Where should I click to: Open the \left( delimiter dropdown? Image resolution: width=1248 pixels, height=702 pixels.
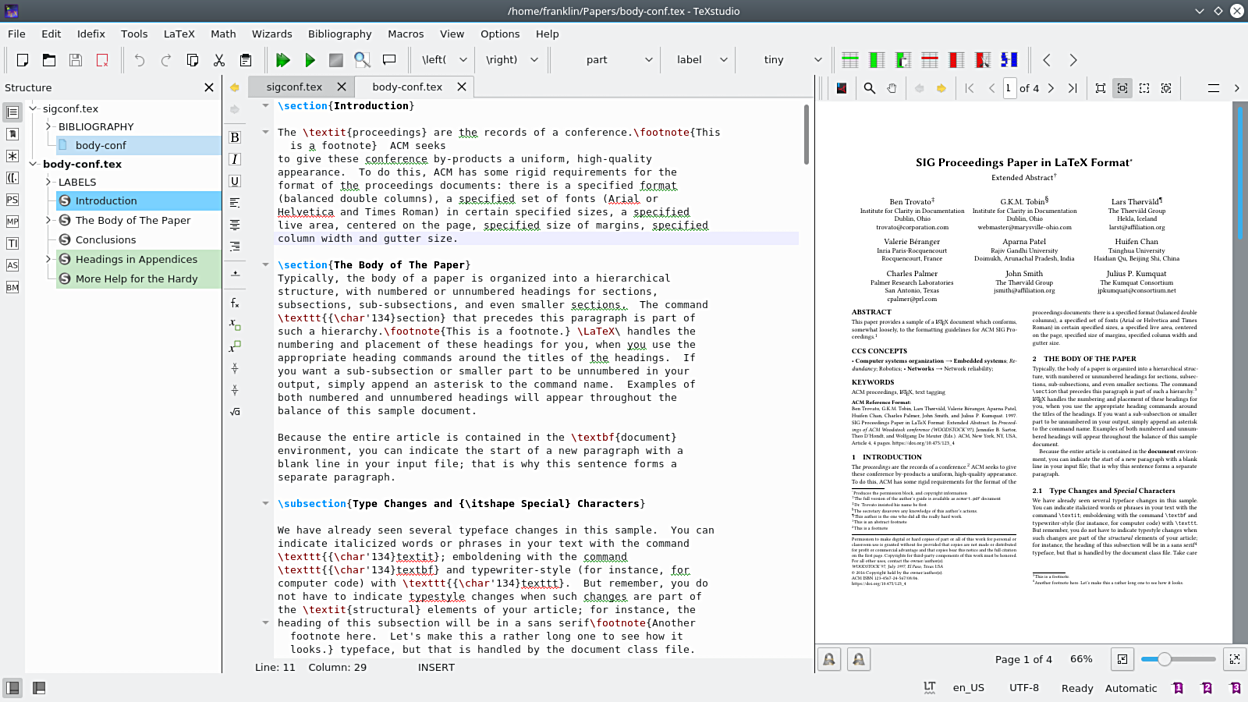coord(463,60)
